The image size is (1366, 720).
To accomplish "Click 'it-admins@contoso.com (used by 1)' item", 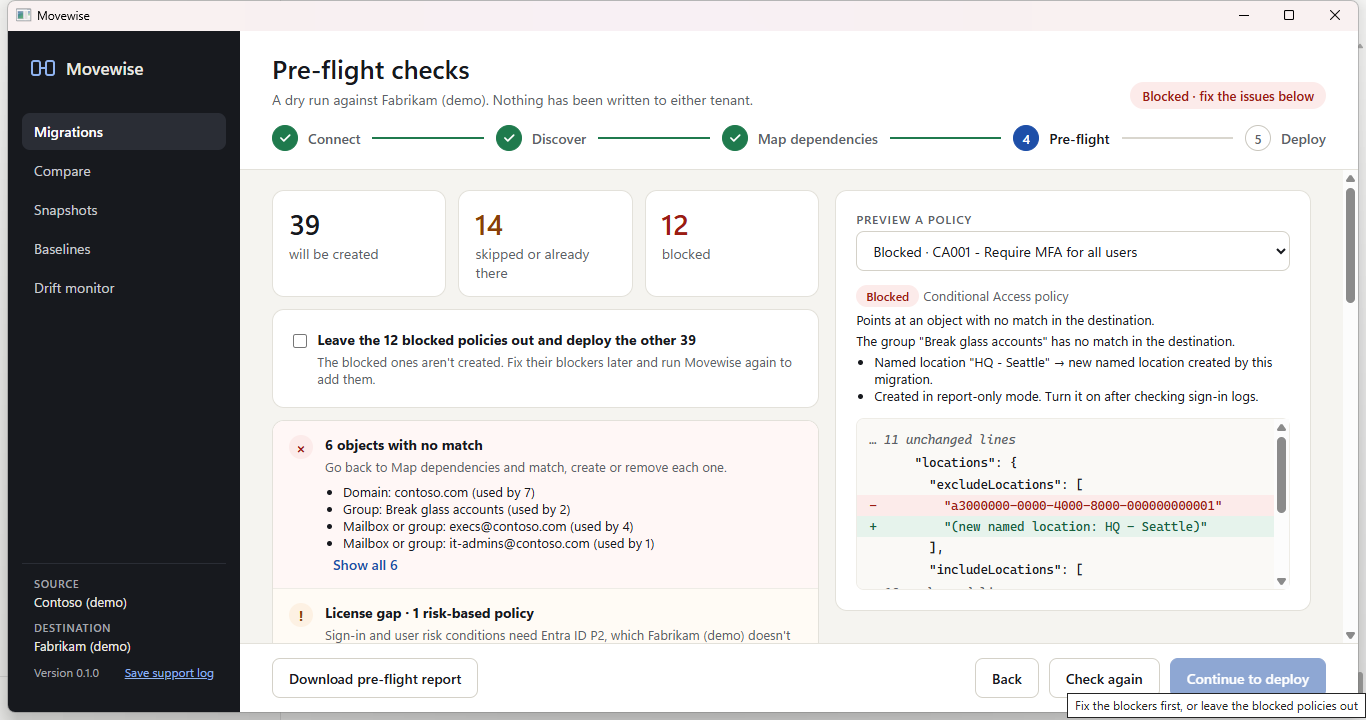I will [498, 543].
